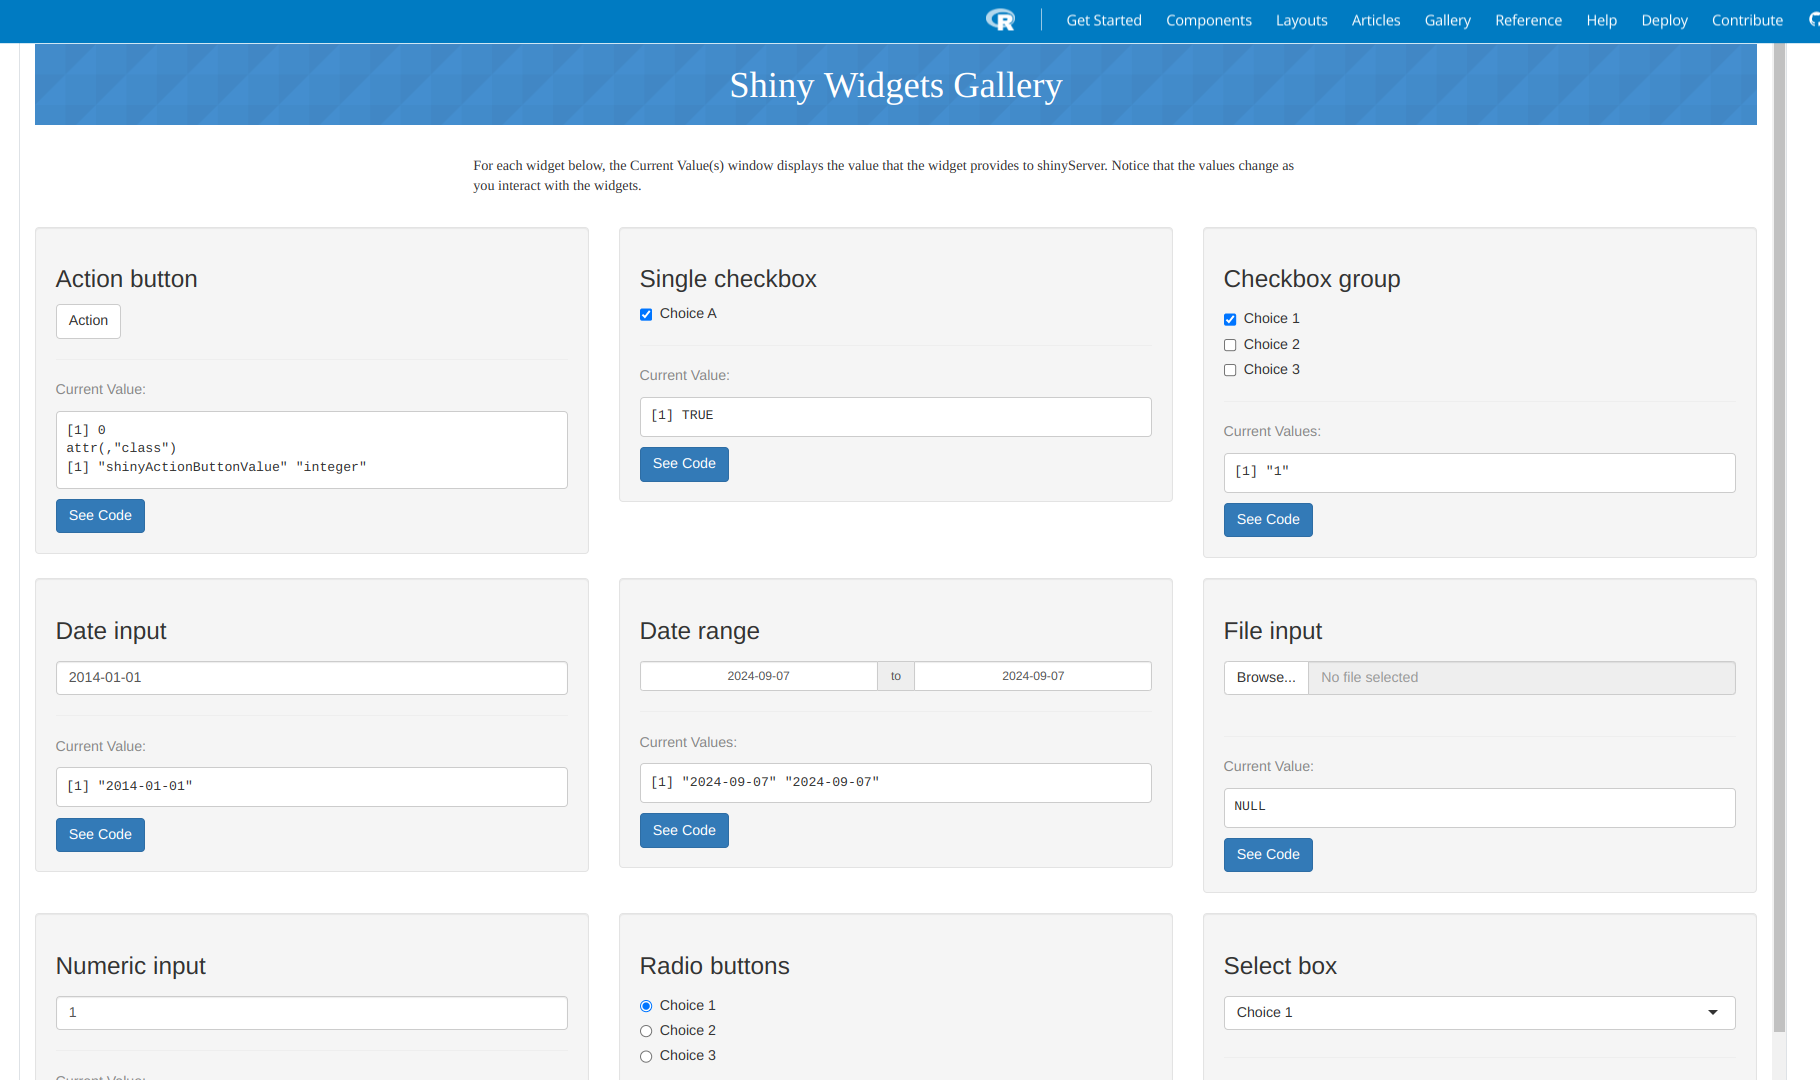Click the GitHub icon at navbar edge
The width and height of the screenshot is (1820, 1080).
tap(1813, 20)
